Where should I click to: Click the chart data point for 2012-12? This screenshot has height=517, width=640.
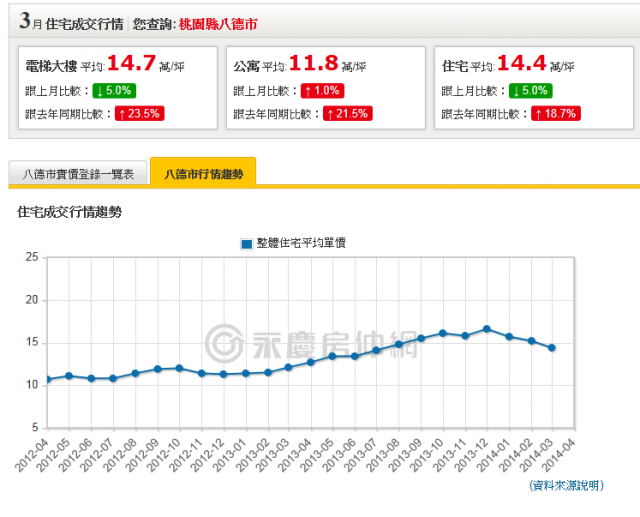[223, 374]
